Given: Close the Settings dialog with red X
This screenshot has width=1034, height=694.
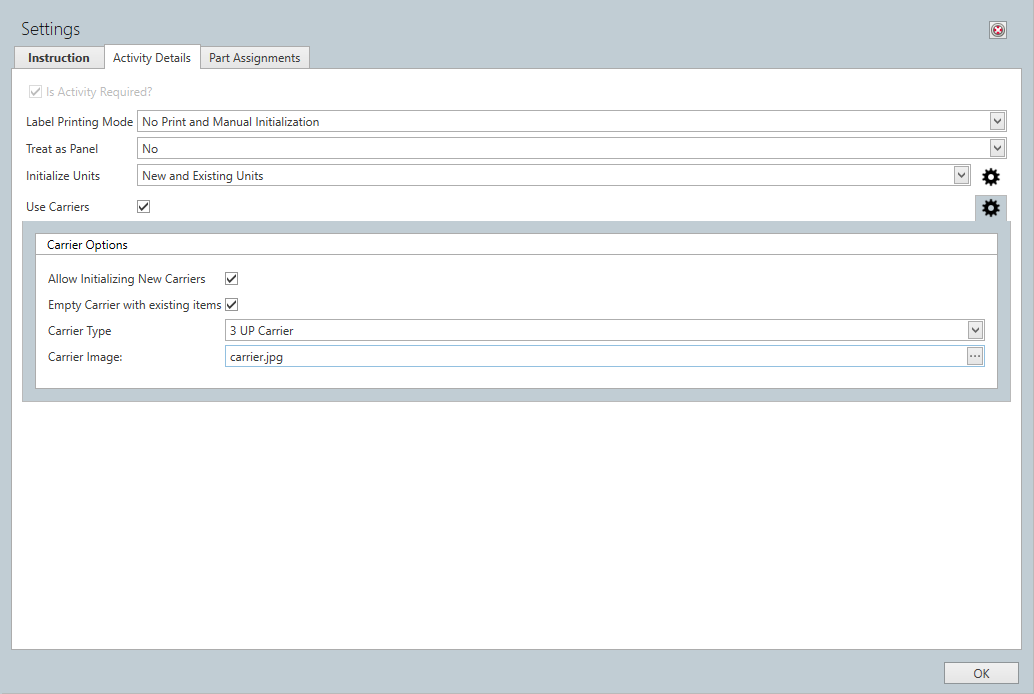Looking at the screenshot, I should 997,30.
